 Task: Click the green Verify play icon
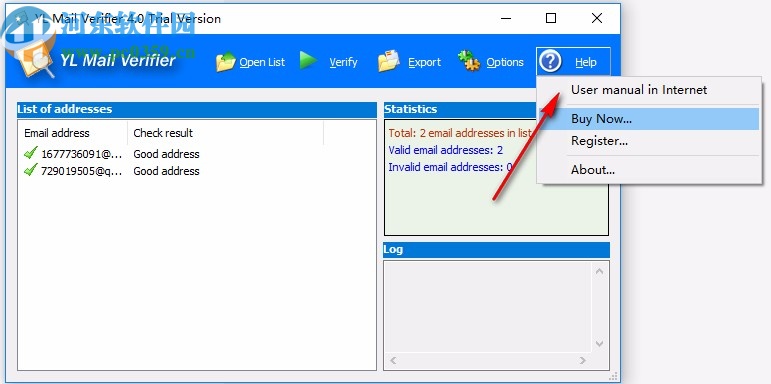[308, 60]
